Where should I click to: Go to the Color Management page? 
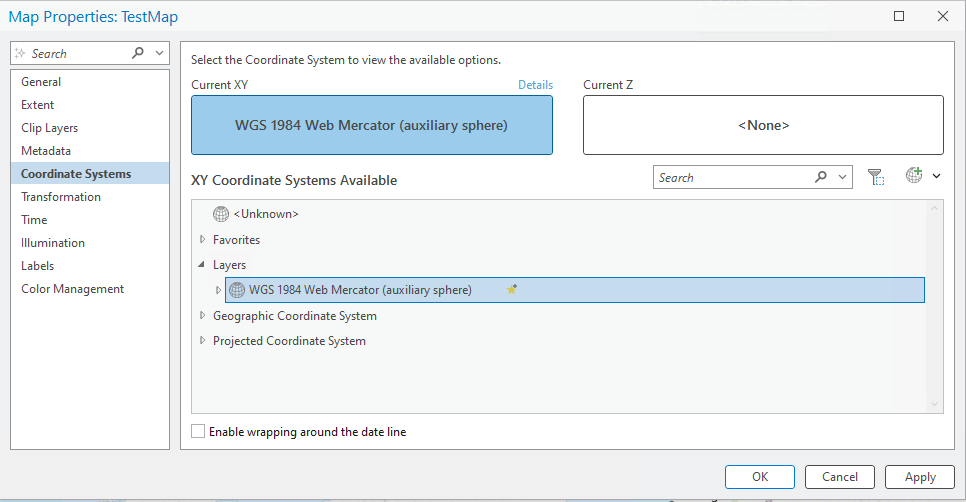(73, 289)
